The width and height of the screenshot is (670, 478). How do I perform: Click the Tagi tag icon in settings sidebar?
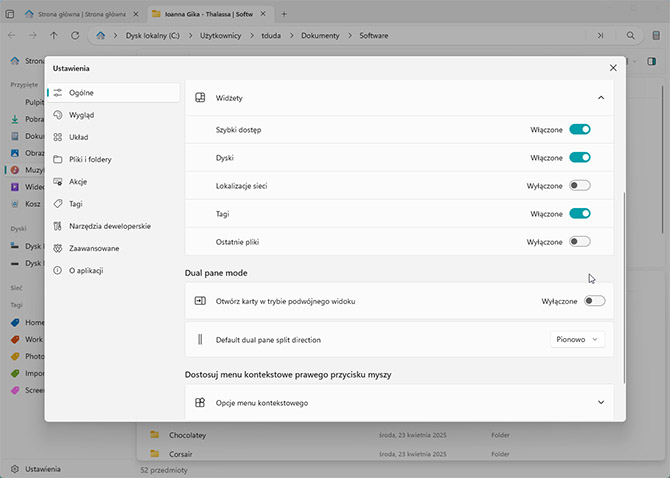pos(59,203)
